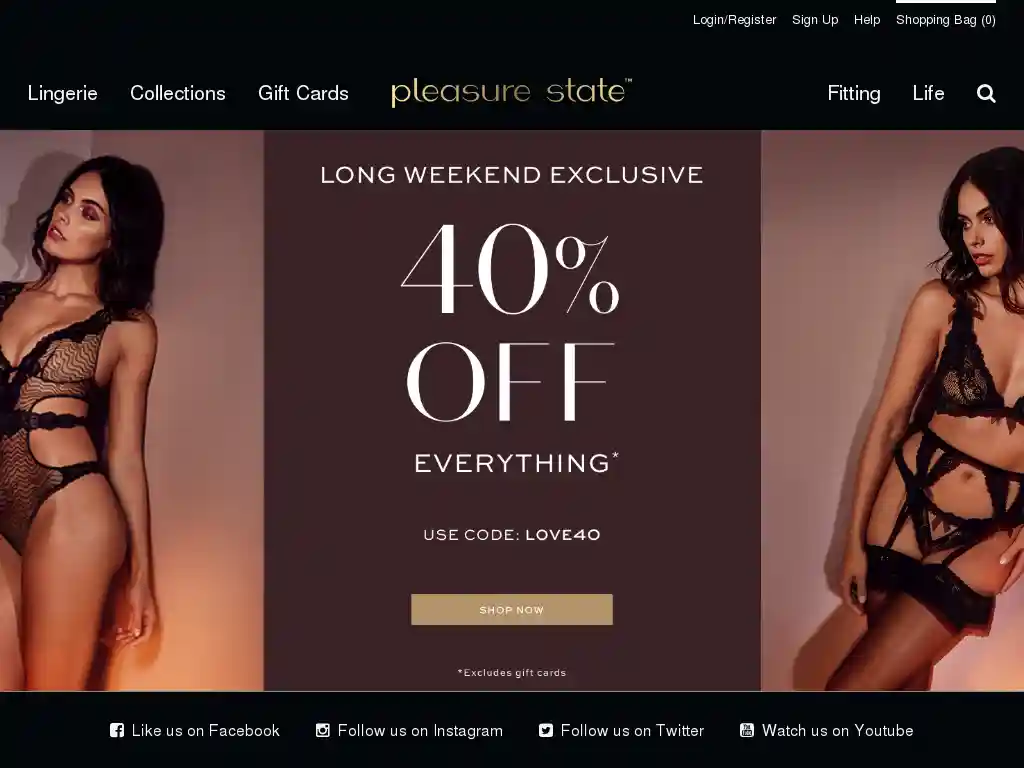
Task: Open the search magnifier icon
Action: click(x=986, y=93)
